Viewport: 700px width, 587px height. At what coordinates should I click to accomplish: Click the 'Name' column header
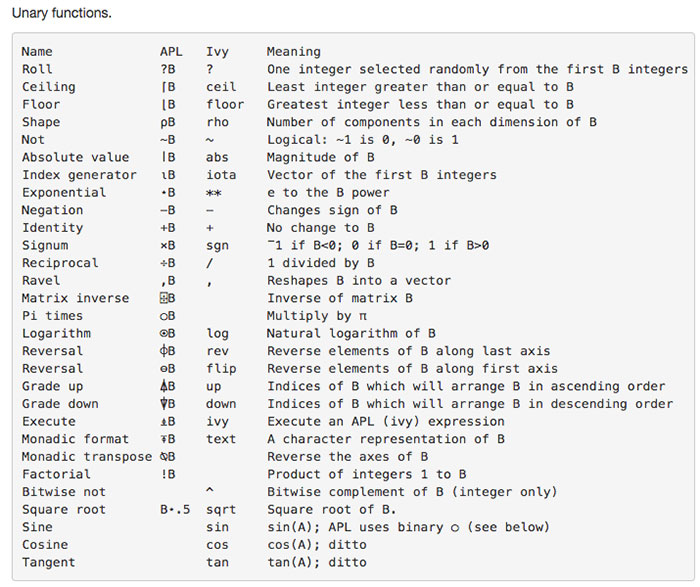[37, 52]
